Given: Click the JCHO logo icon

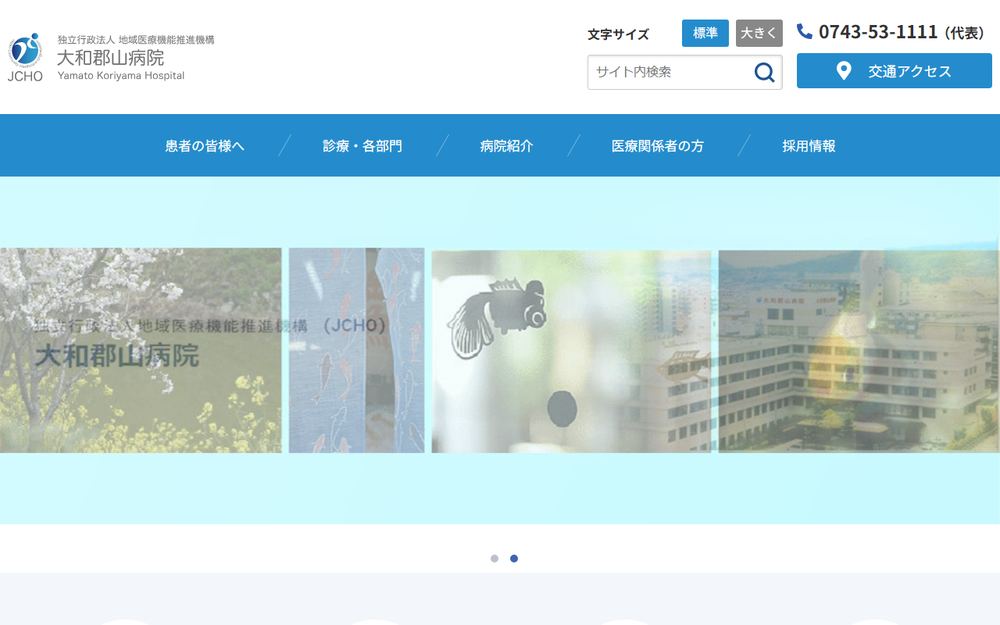Looking at the screenshot, I should pyautogui.click(x=25, y=57).
